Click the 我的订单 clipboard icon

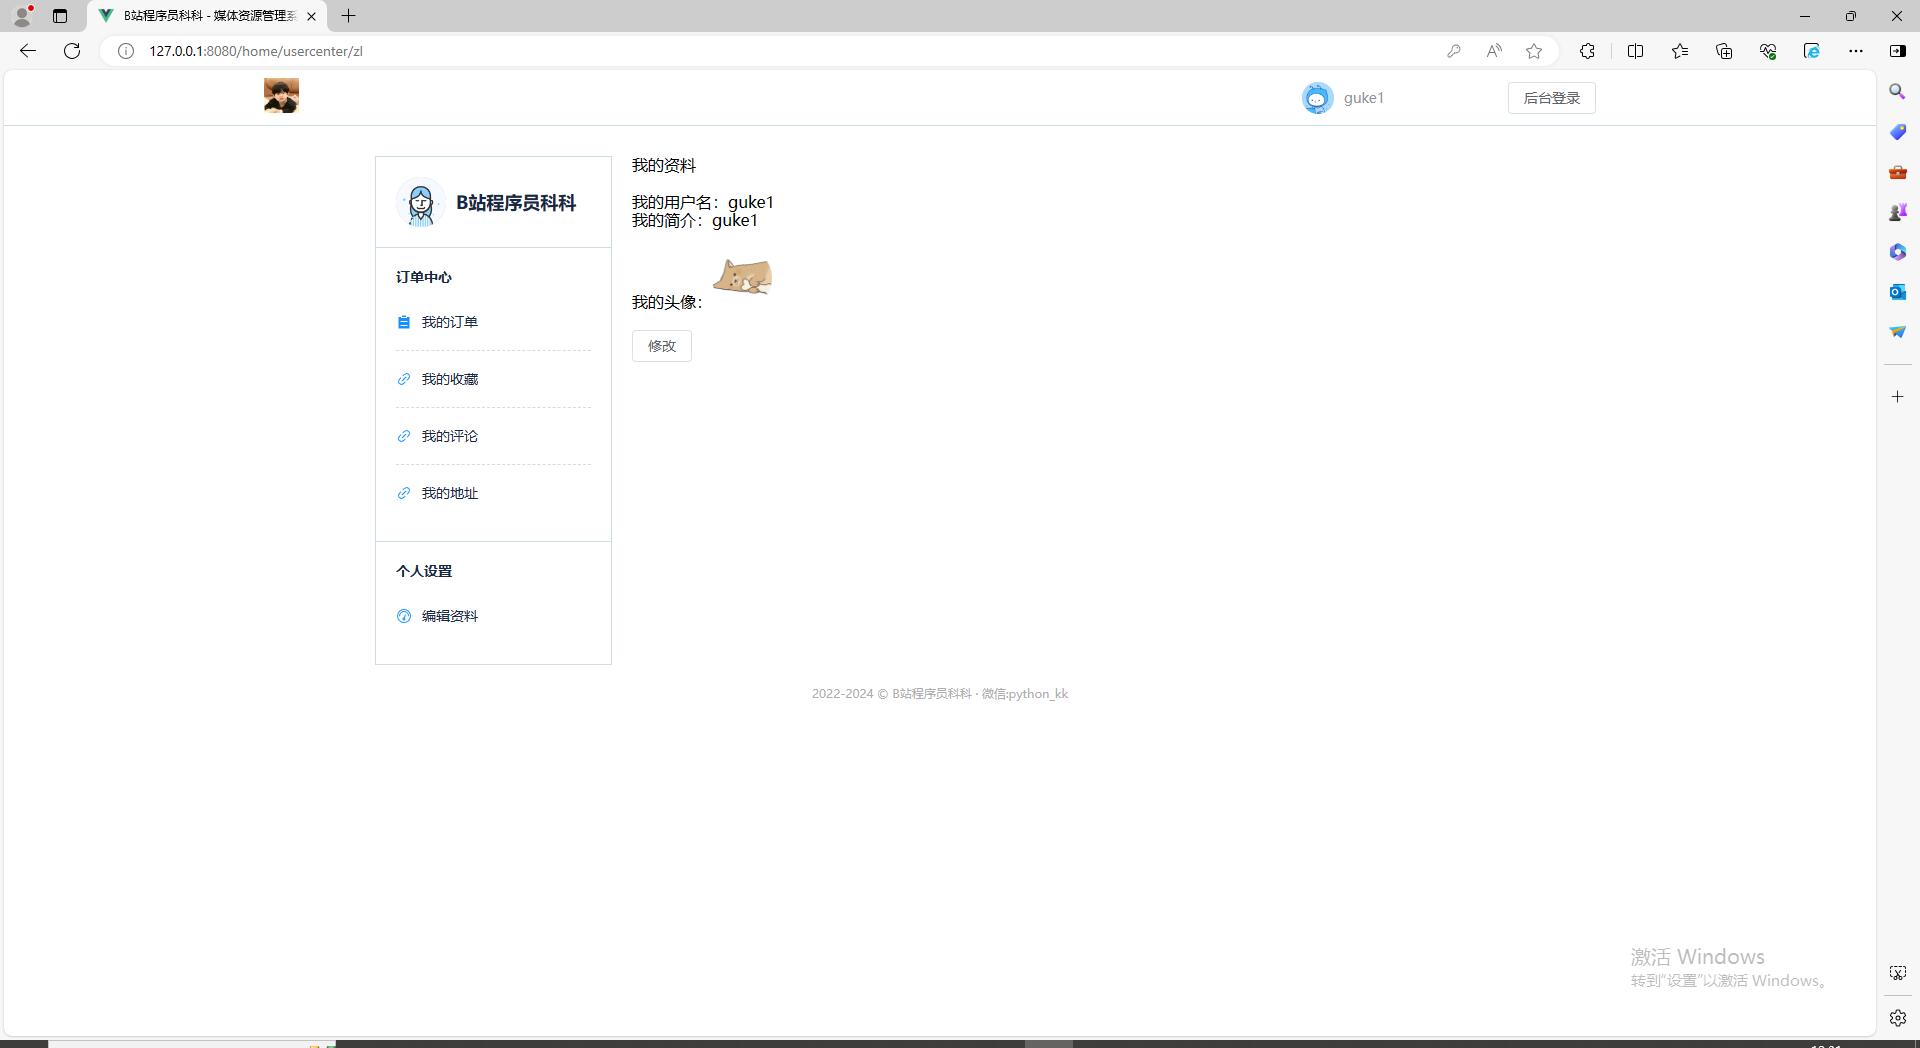(404, 322)
